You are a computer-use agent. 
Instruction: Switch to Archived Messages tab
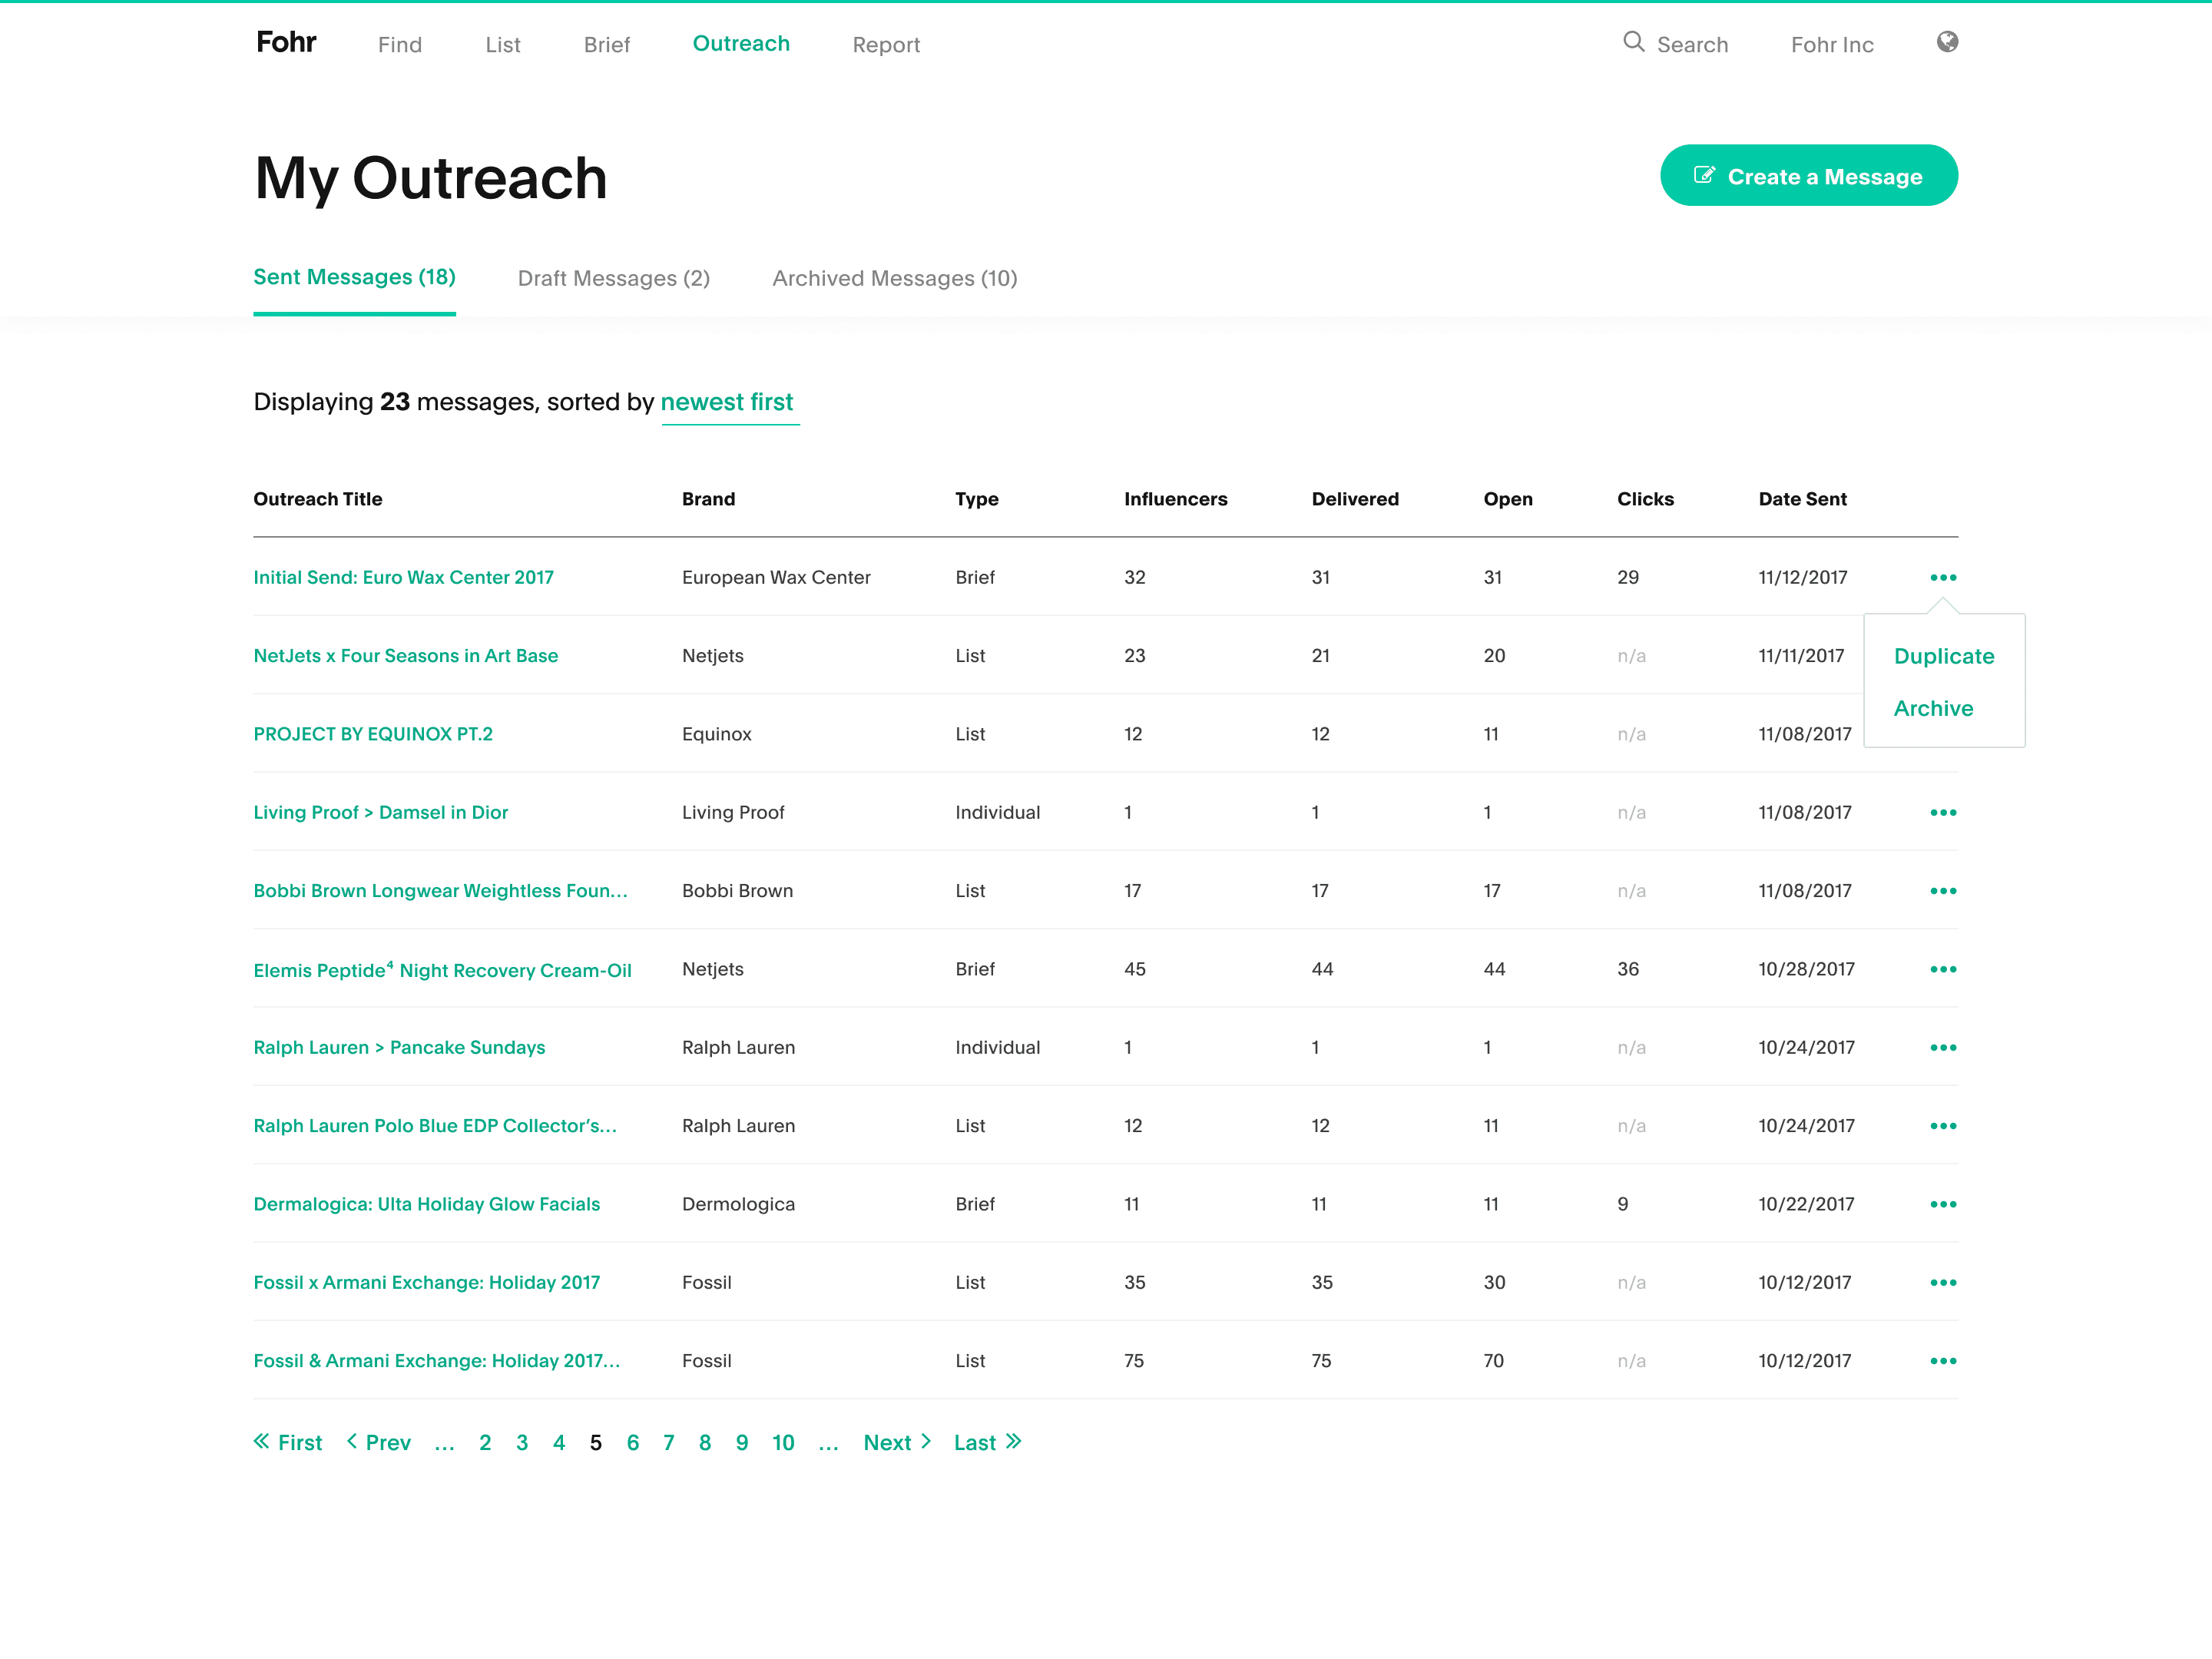tap(894, 279)
